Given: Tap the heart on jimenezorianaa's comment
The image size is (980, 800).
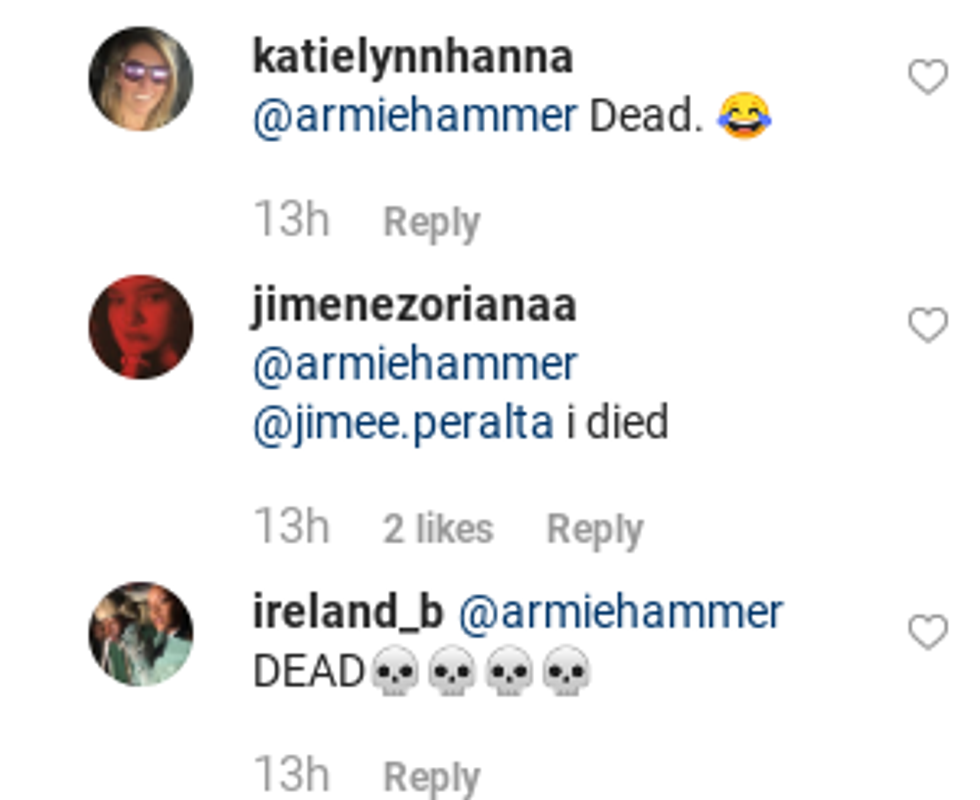Looking at the screenshot, I should pyautogui.click(x=927, y=325).
